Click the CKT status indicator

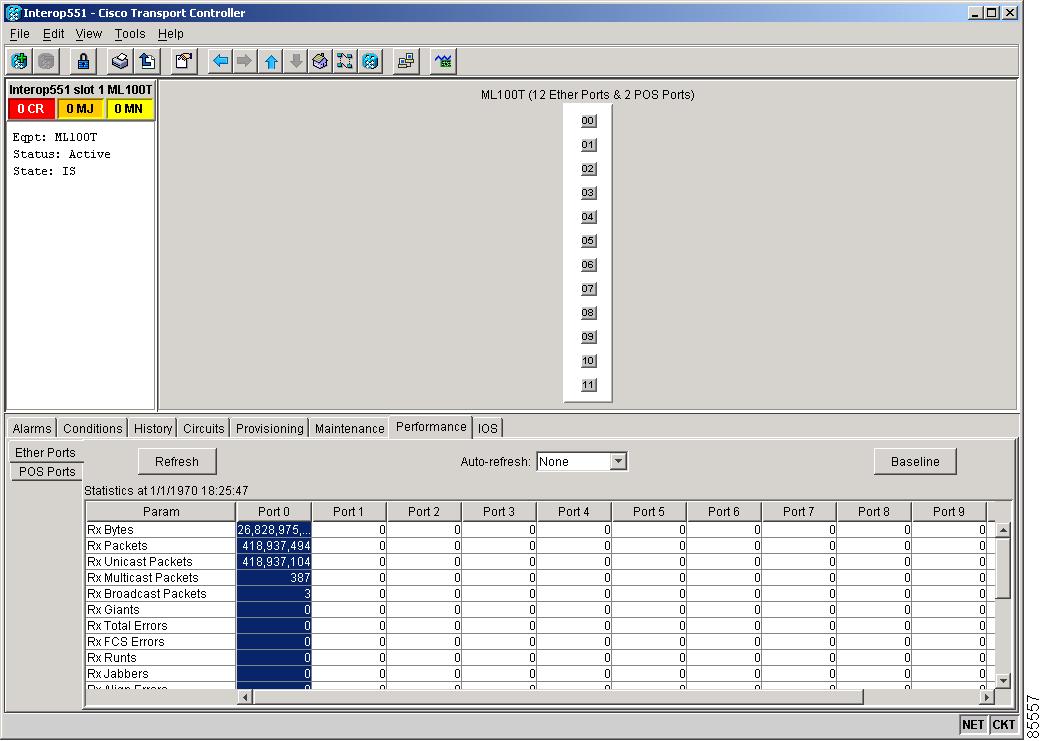[x=1003, y=724]
